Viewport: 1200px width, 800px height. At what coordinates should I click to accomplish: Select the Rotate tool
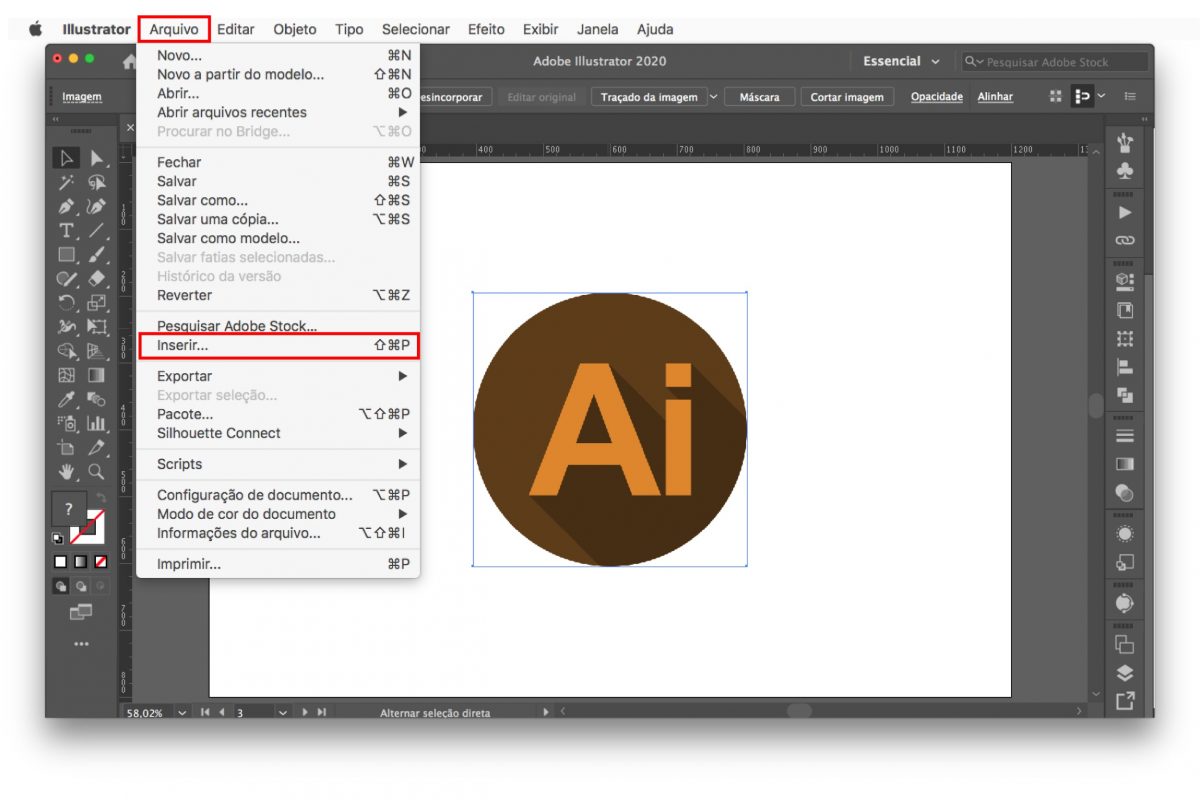point(67,303)
